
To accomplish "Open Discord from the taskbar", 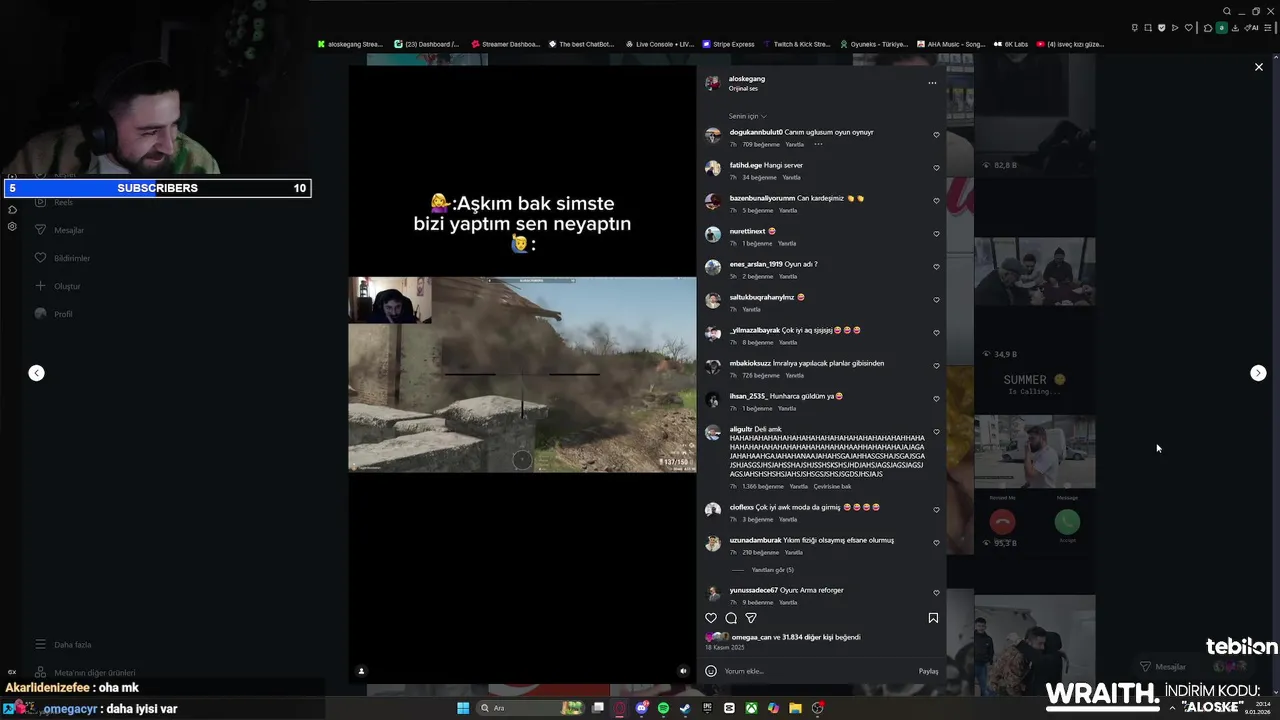I will click(x=642, y=708).
